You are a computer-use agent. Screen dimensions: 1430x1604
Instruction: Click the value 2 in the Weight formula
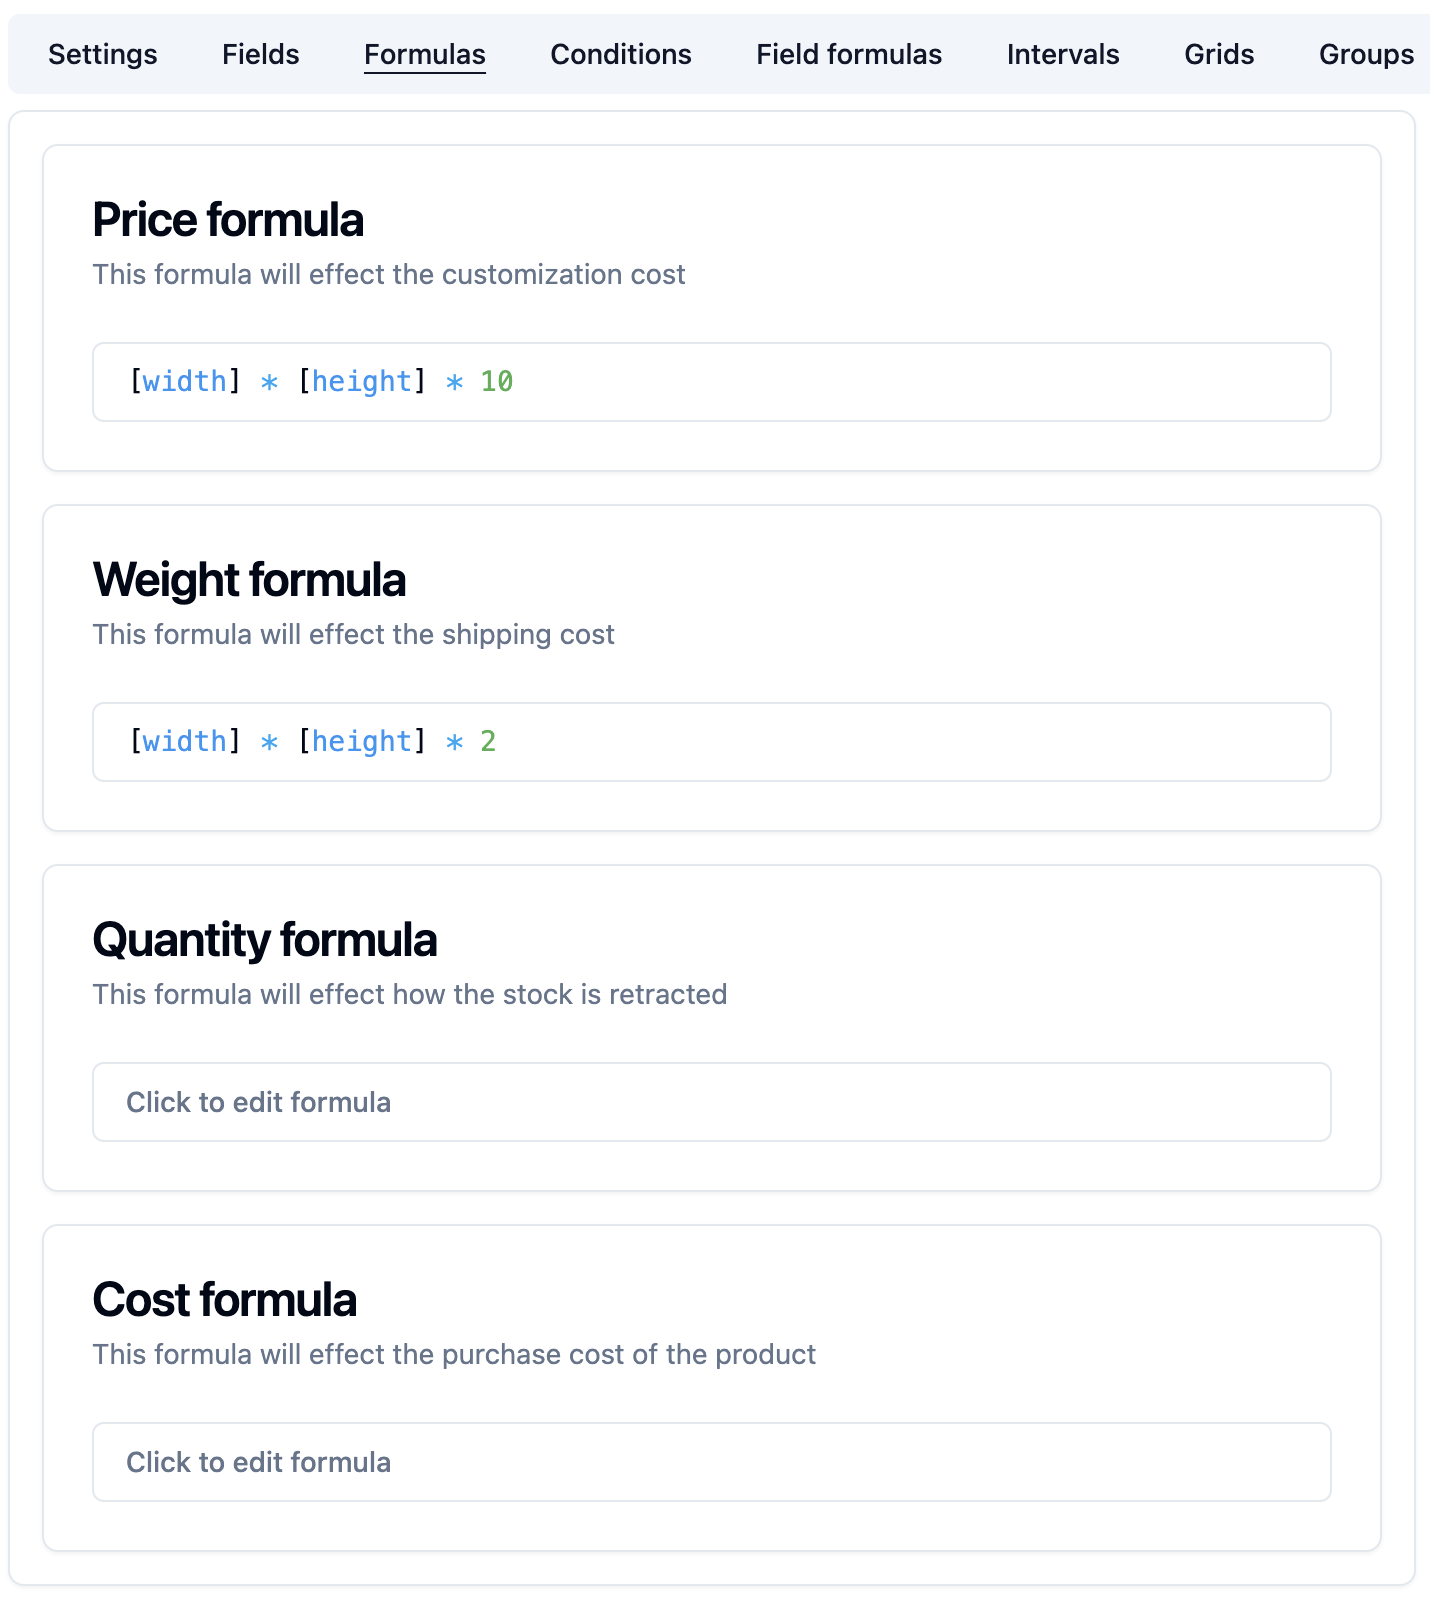coord(490,741)
